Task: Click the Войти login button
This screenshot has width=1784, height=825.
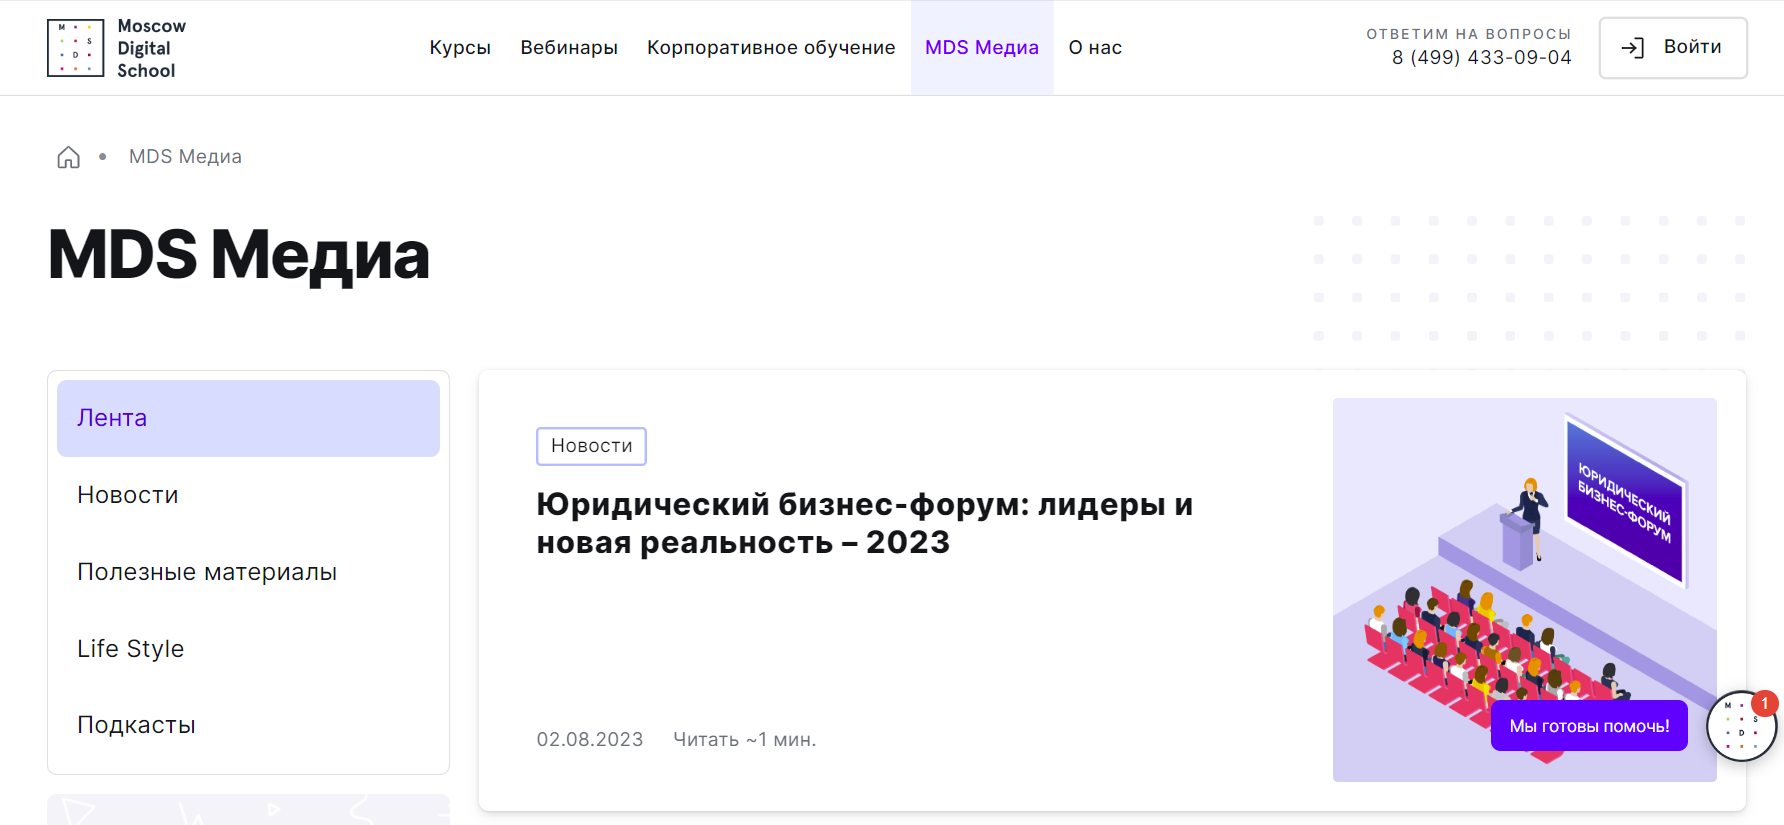Action: pyautogui.click(x=1673, y=47)
